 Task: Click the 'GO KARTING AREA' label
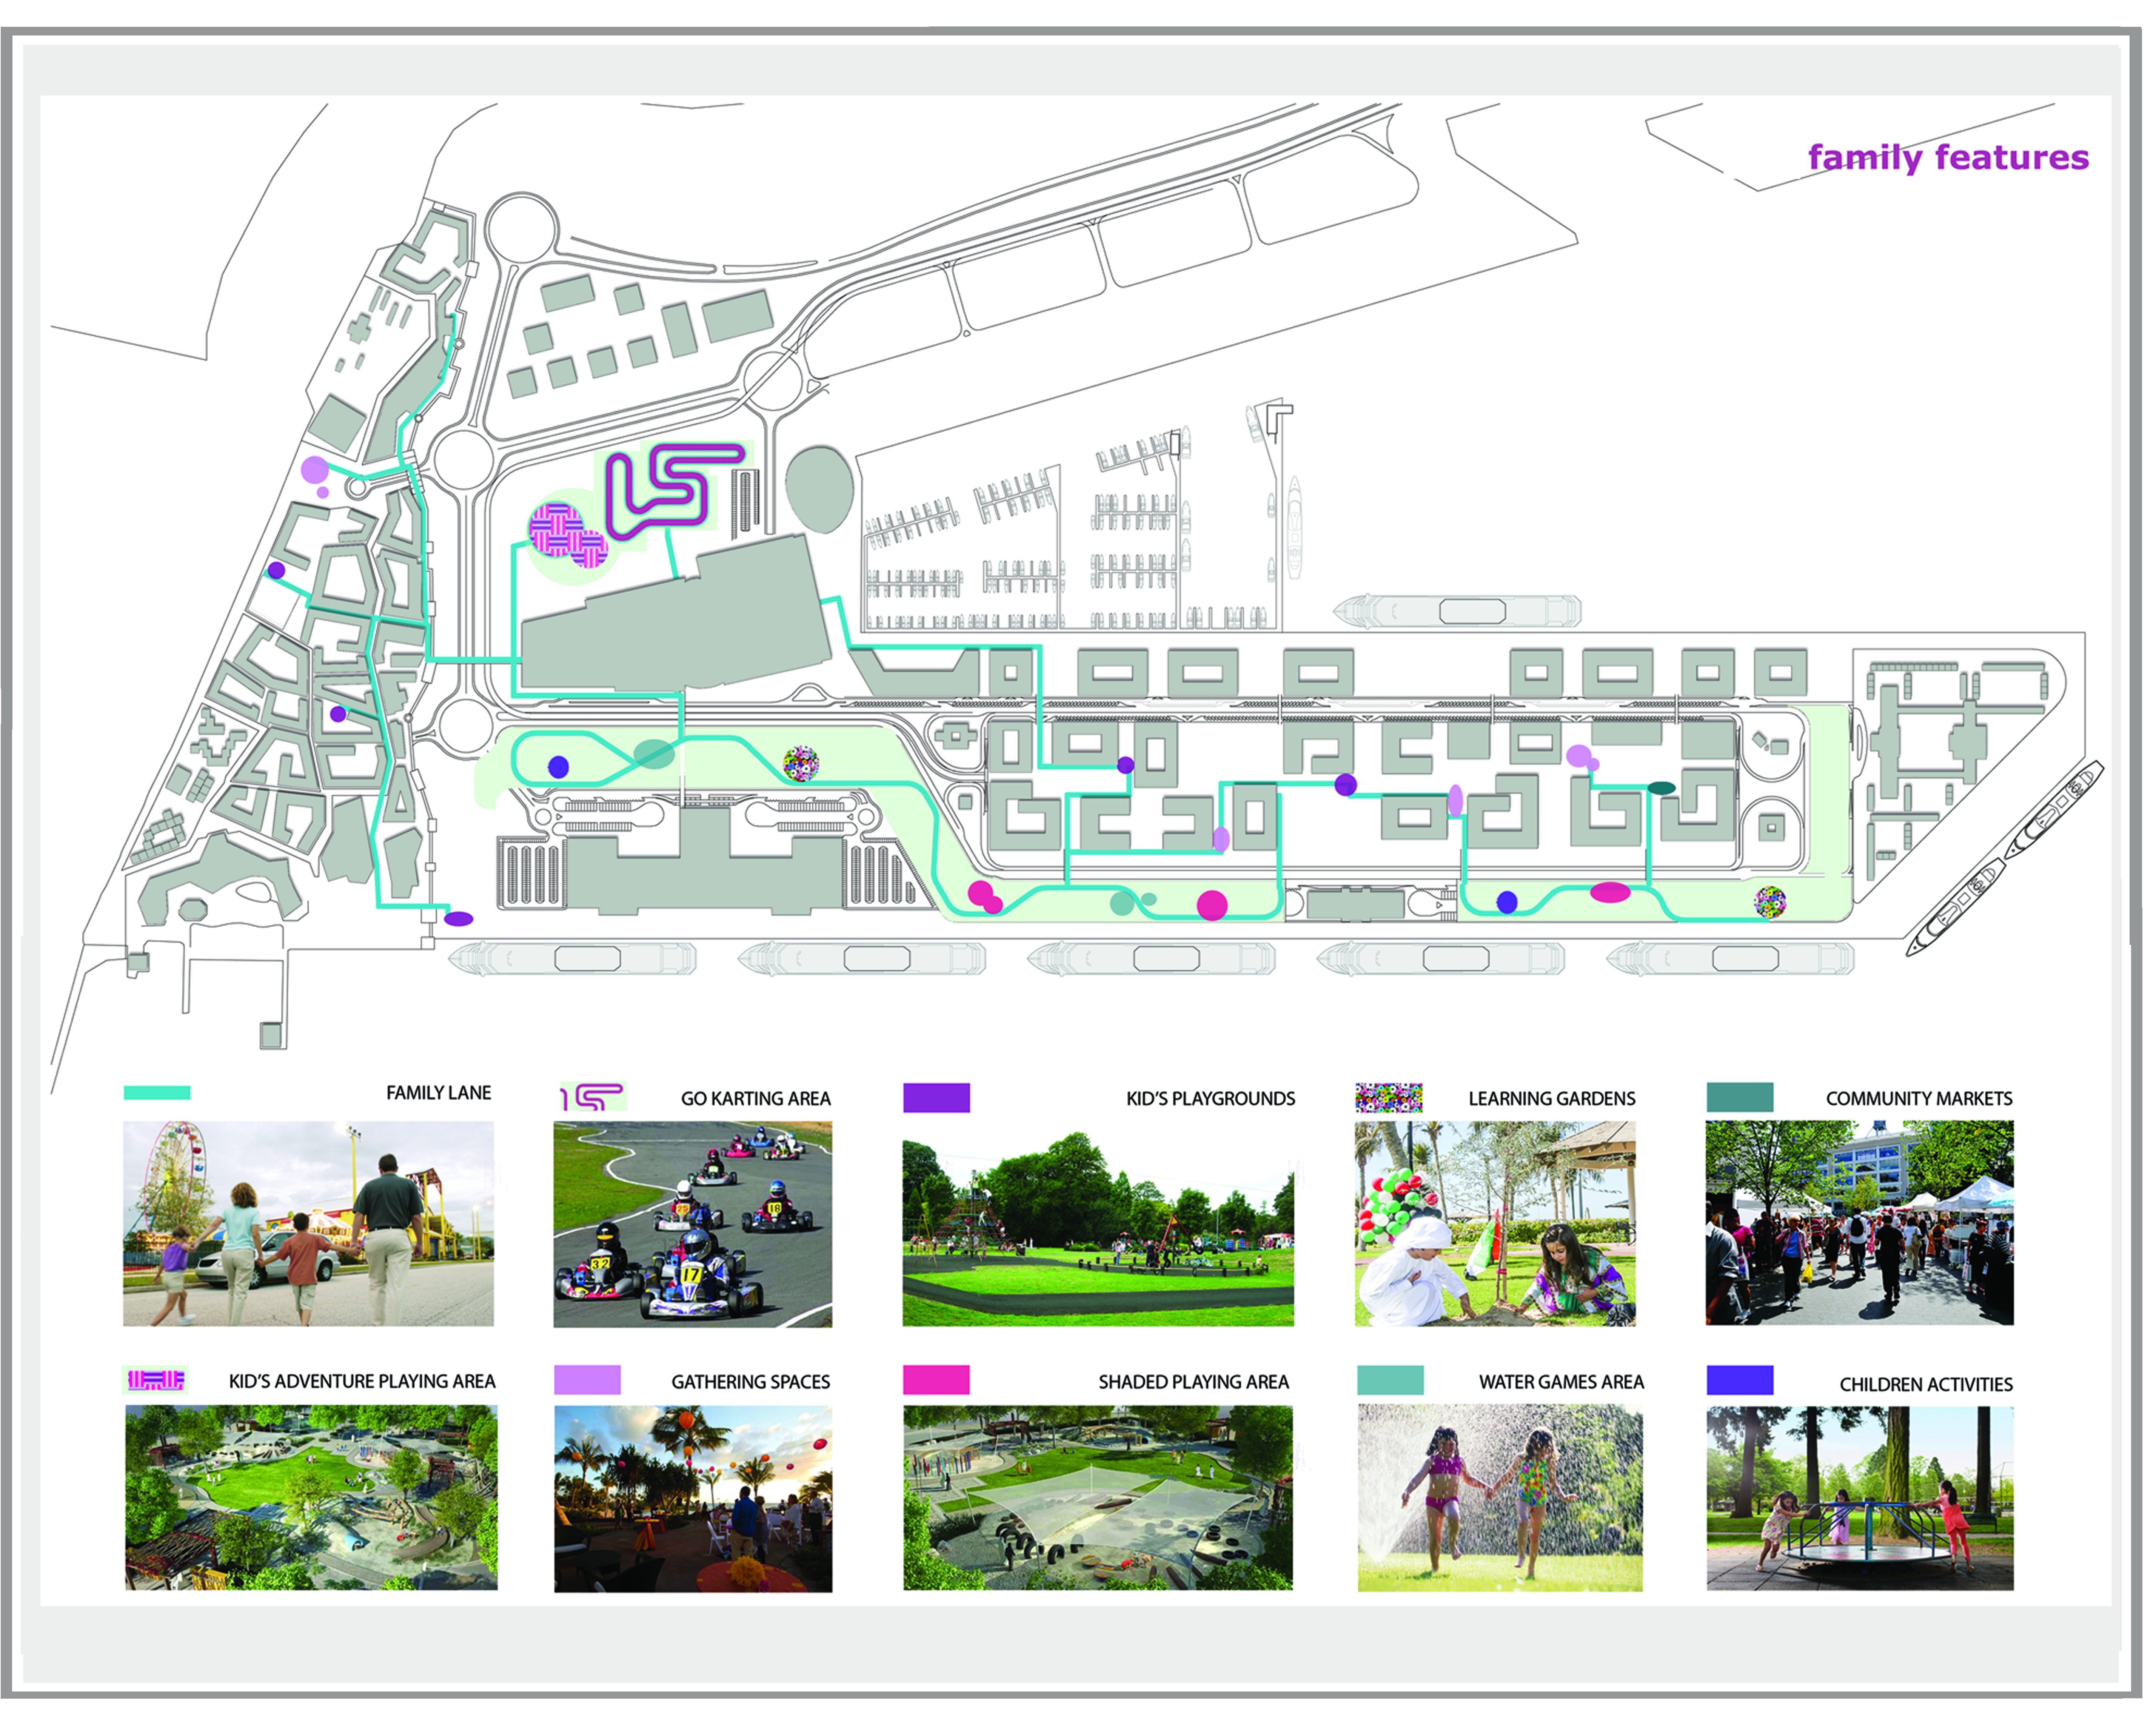coord(756,1098)
